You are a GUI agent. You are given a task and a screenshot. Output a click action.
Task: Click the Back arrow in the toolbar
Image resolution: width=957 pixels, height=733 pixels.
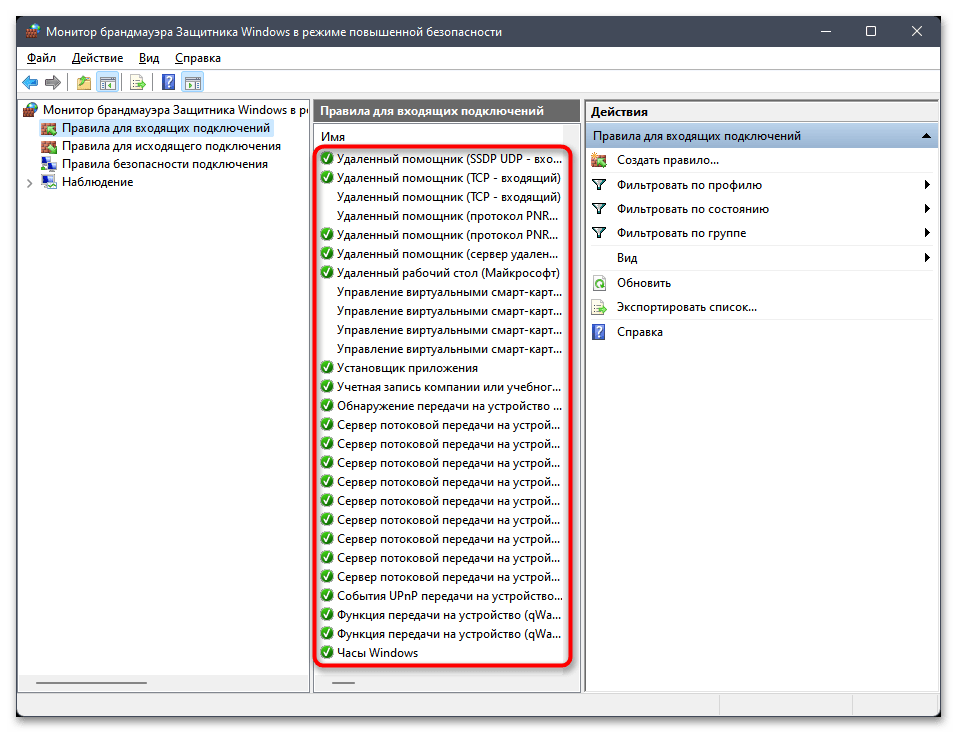(30, 83)
